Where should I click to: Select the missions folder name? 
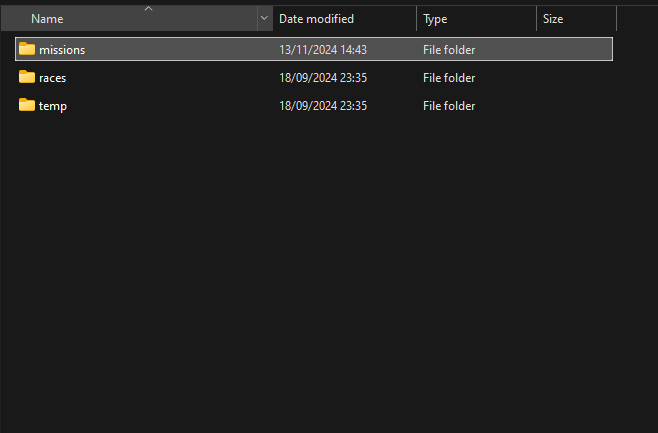tap(62, 50)
